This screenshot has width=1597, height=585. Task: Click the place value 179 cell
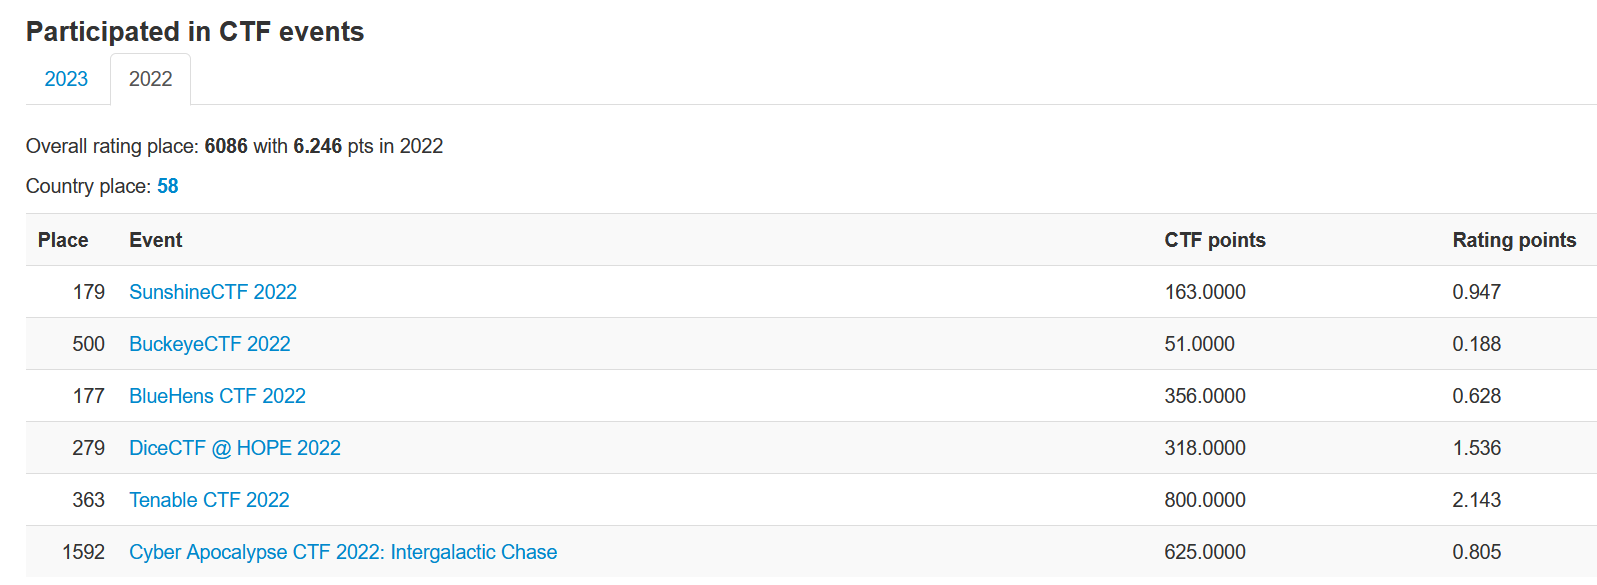89,292
